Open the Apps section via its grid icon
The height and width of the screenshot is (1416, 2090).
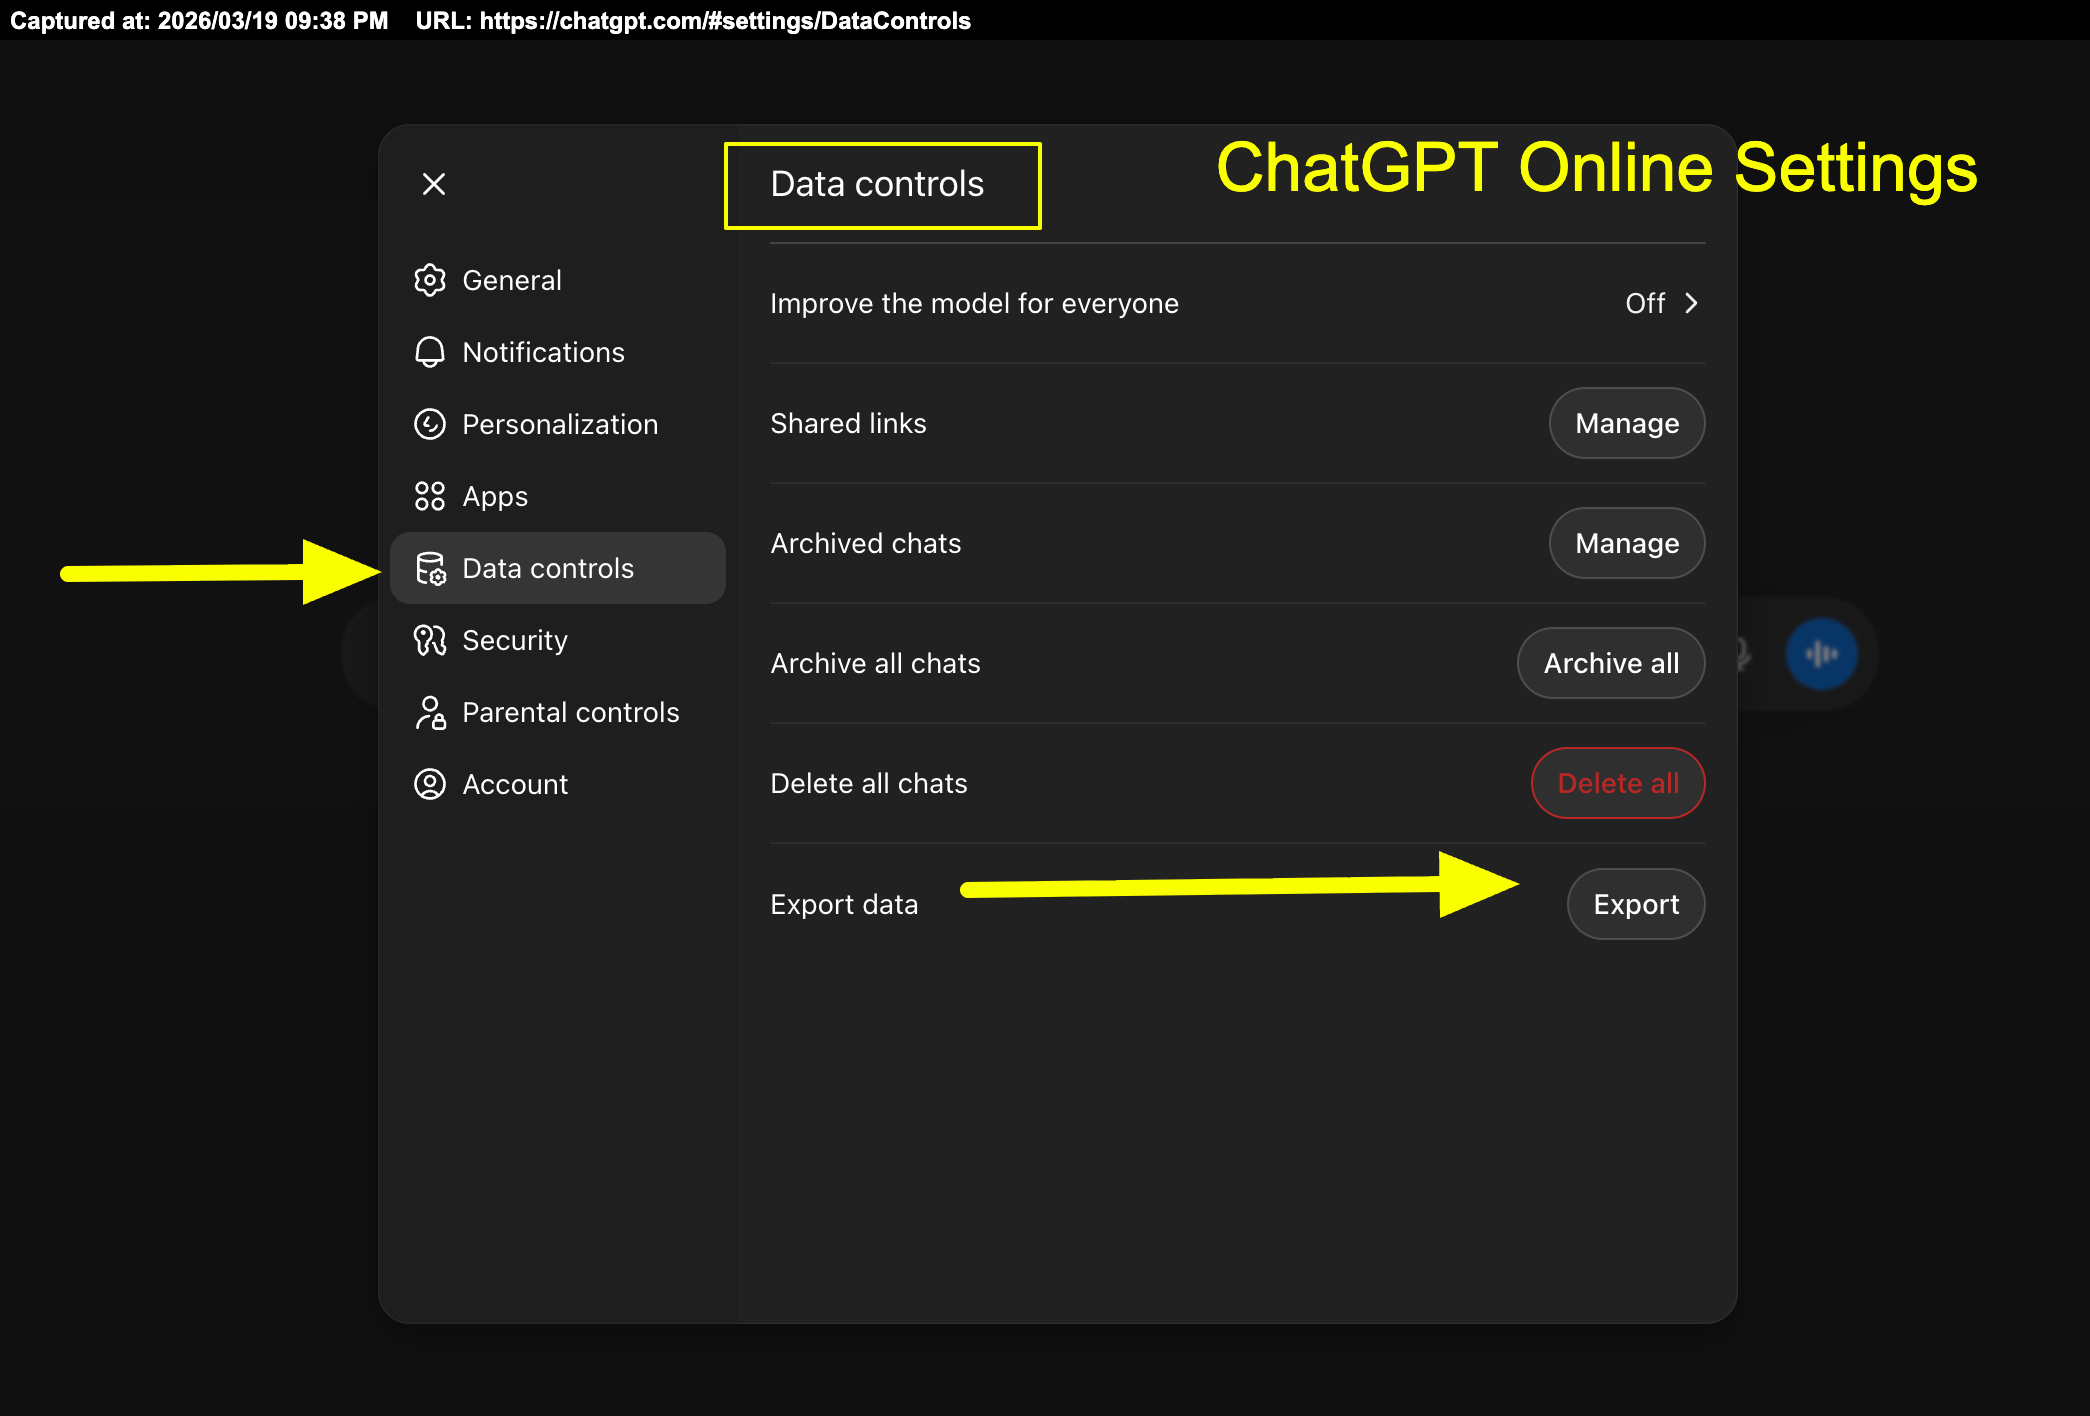[x=430, y=496]
